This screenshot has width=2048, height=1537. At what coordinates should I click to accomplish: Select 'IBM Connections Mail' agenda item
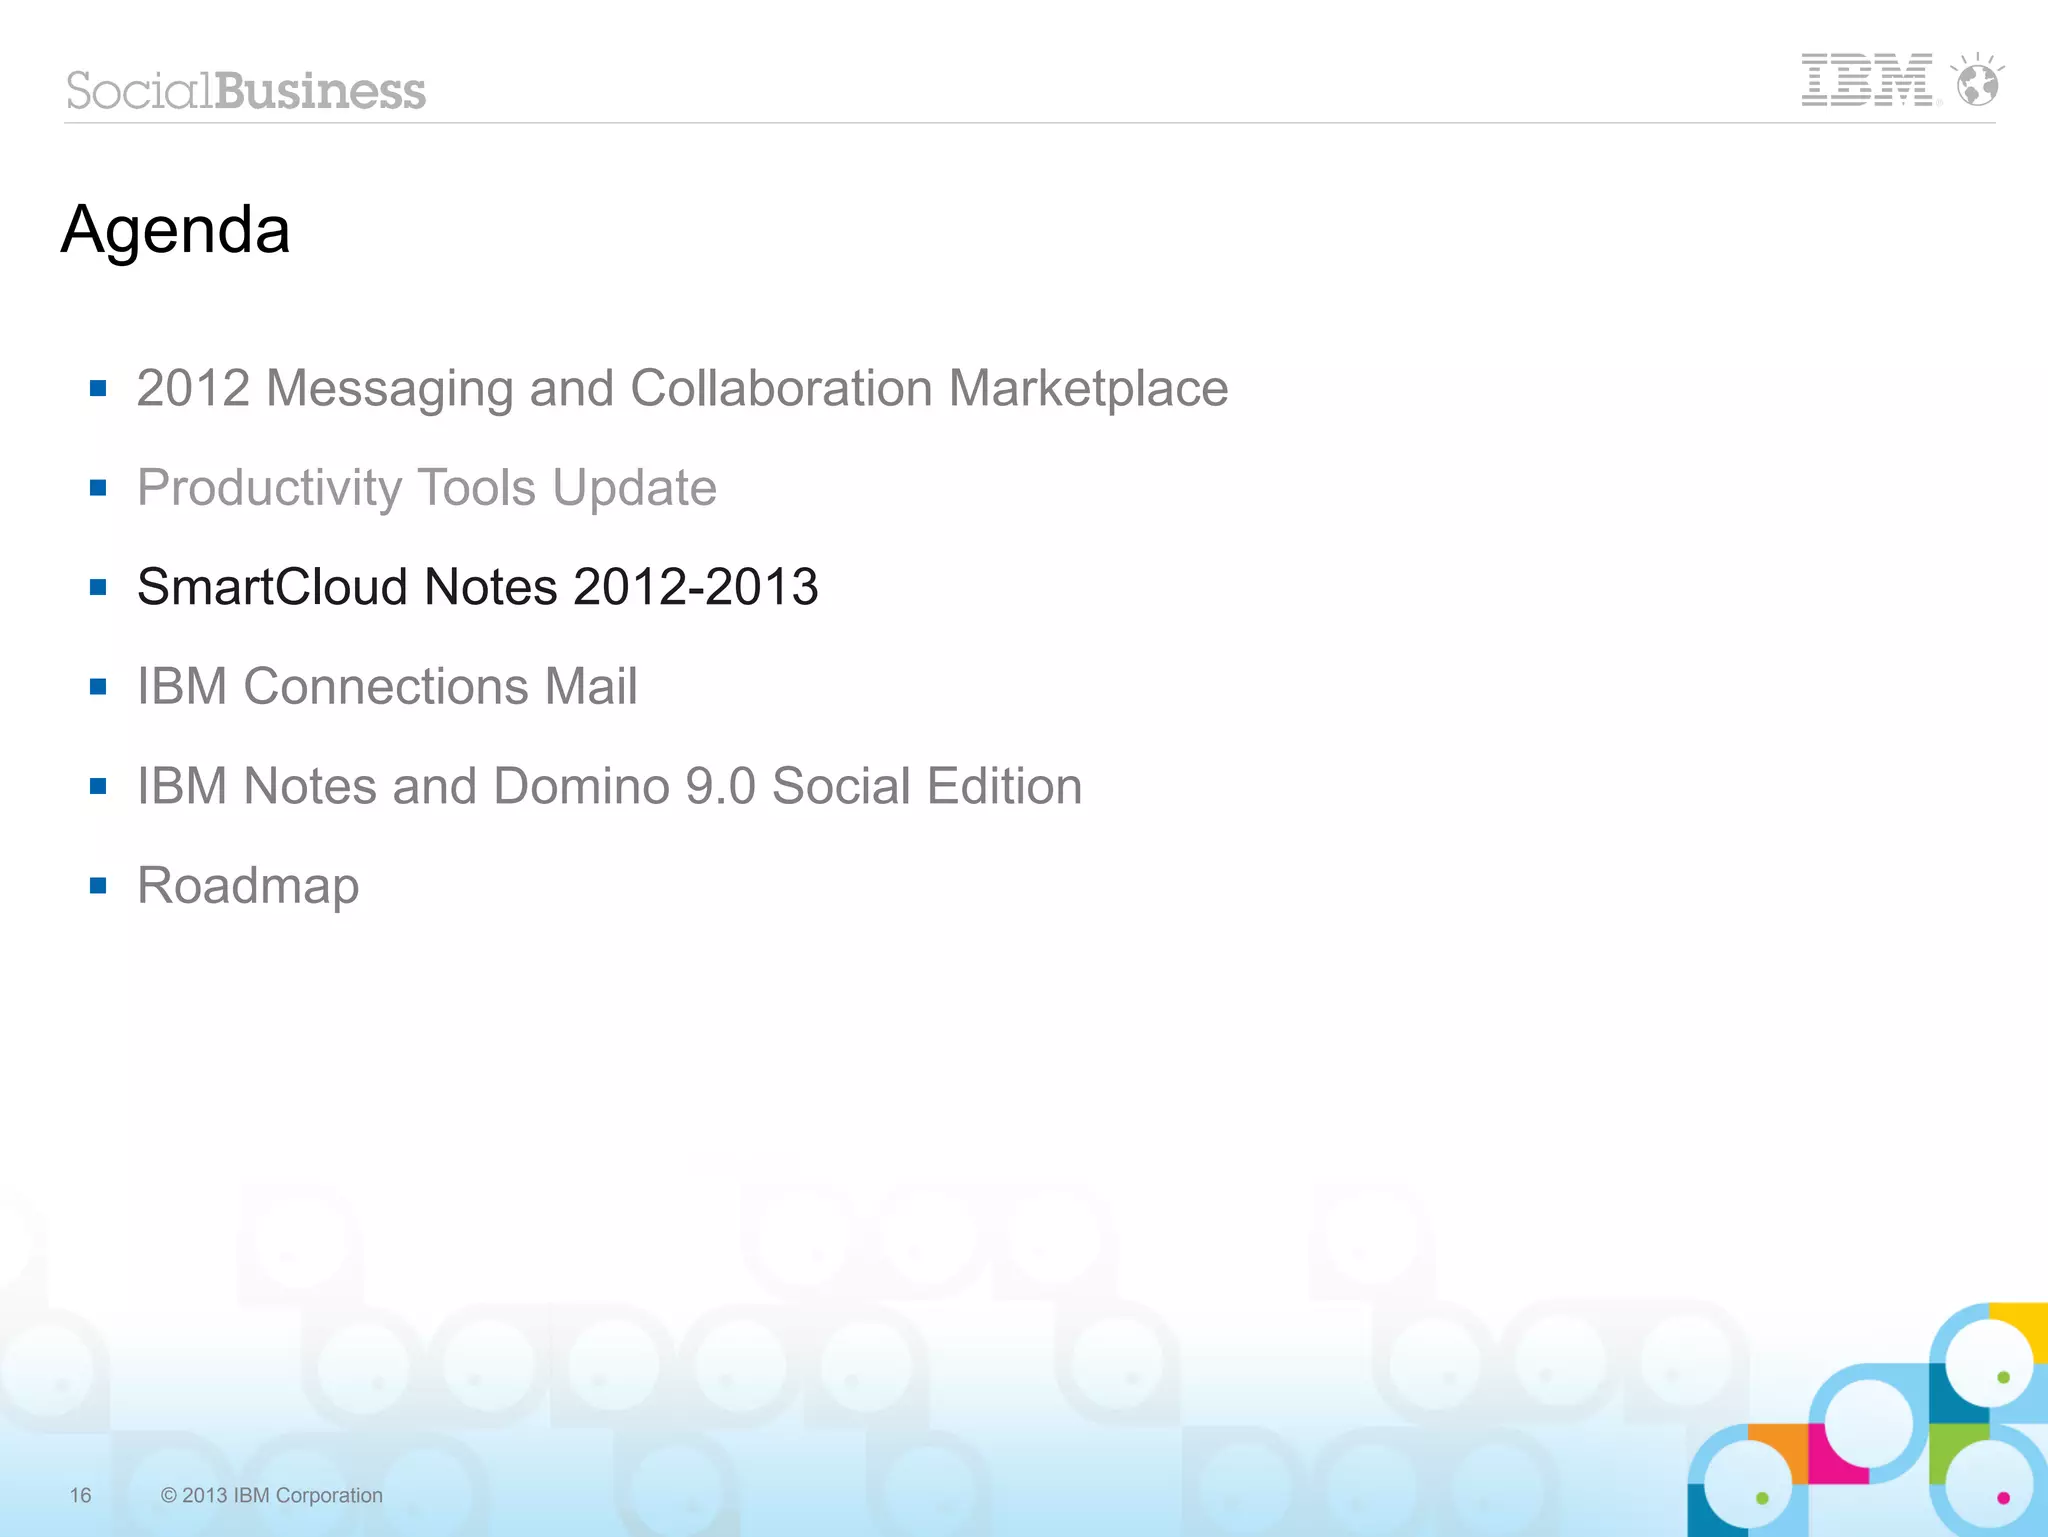[387, 686]
